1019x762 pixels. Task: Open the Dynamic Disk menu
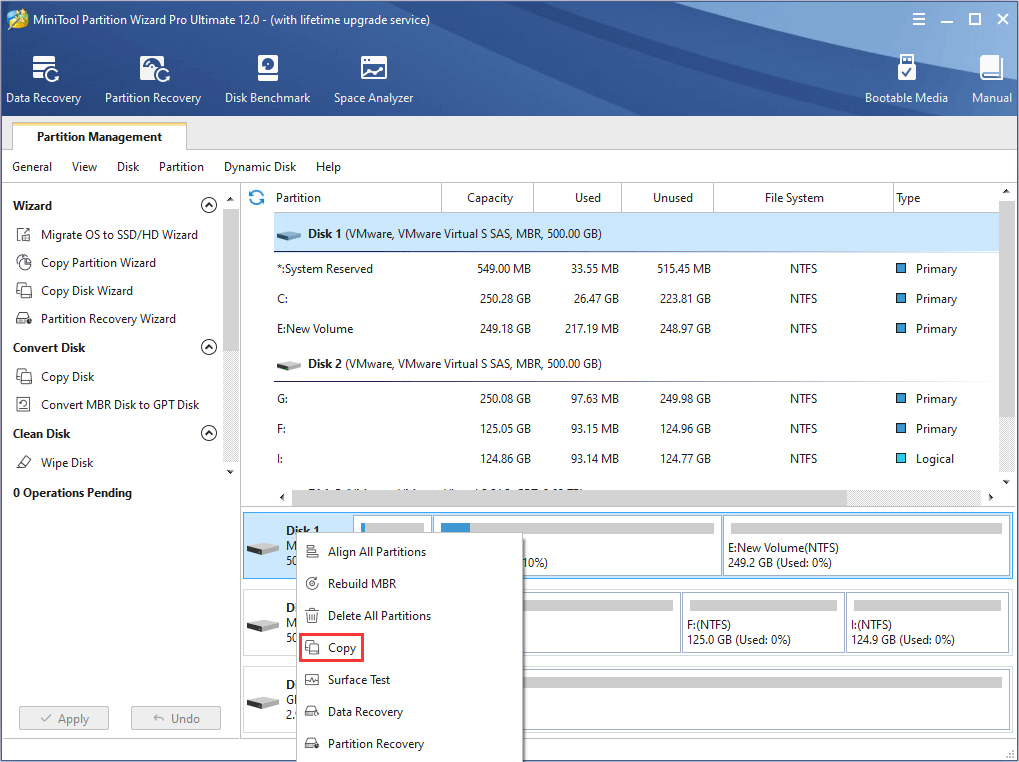[260, 167]
